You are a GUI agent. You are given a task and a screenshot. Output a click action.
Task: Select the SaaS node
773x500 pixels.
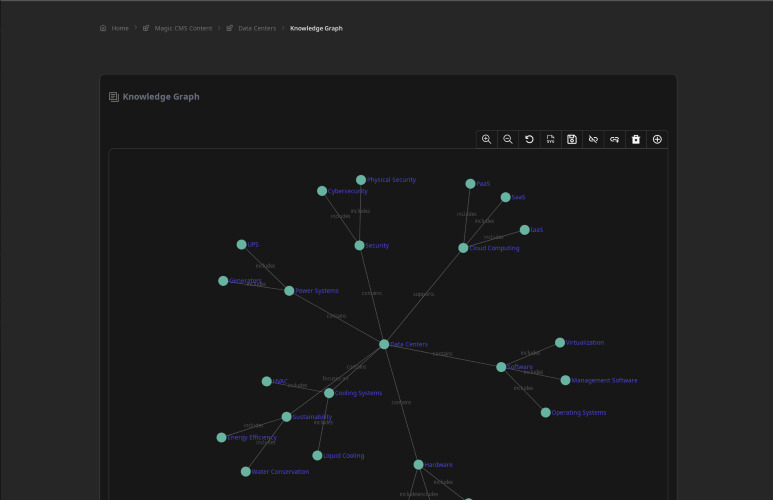505,197
